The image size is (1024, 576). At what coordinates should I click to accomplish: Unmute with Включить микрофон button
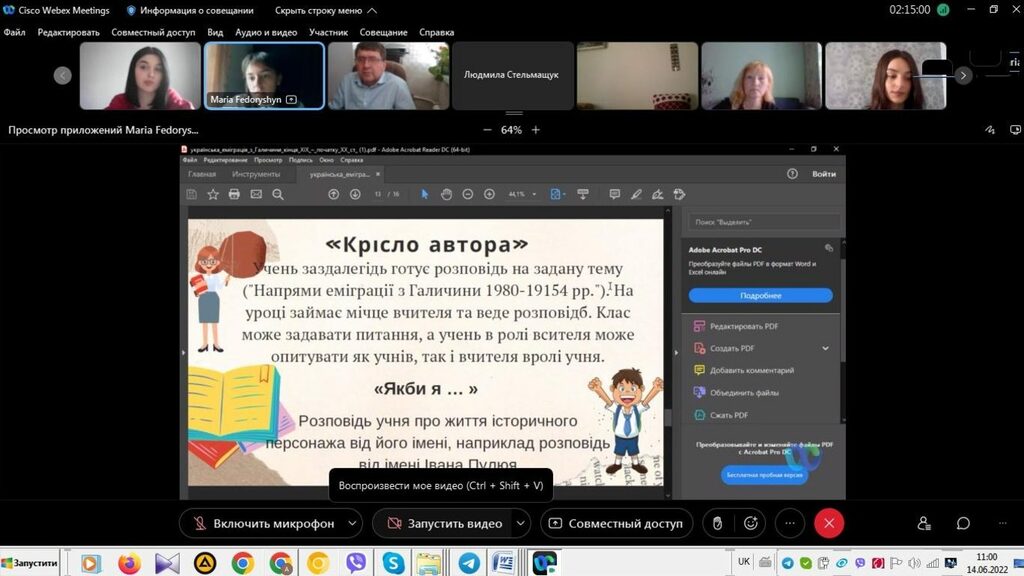(262, 523)
